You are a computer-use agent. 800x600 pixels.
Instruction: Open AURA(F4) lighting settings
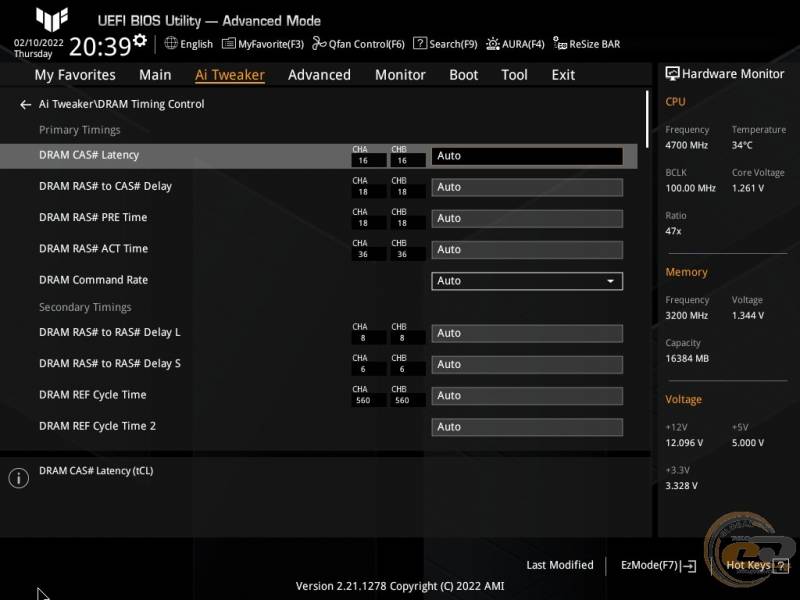click(515, 44)
